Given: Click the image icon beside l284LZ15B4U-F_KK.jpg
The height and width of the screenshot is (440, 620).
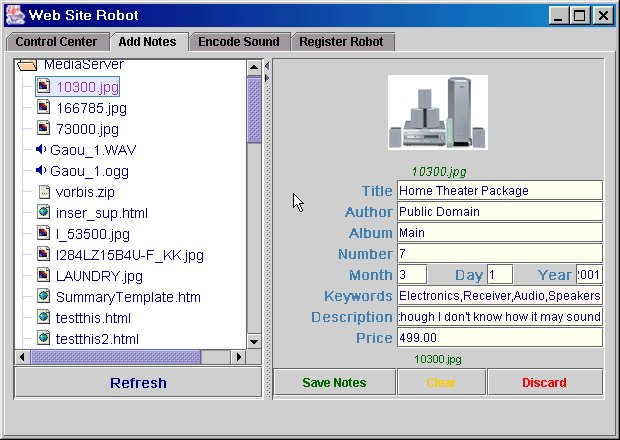Looking at the screenshot, I should pos(43,254).
